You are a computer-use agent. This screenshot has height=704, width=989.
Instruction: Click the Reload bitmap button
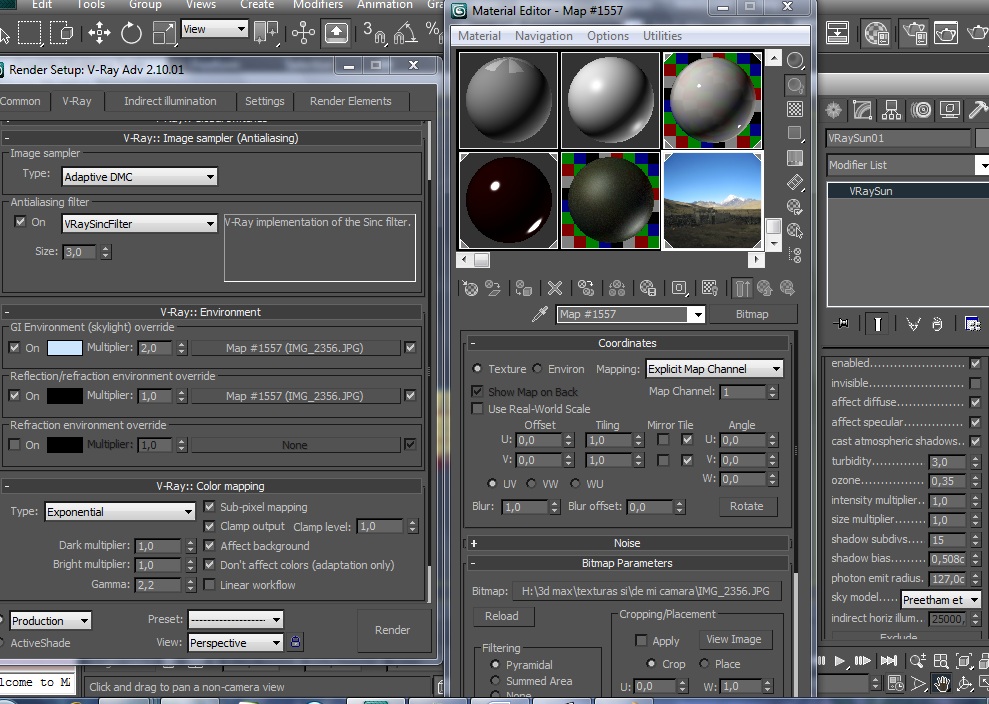click(x=502, y=616)
